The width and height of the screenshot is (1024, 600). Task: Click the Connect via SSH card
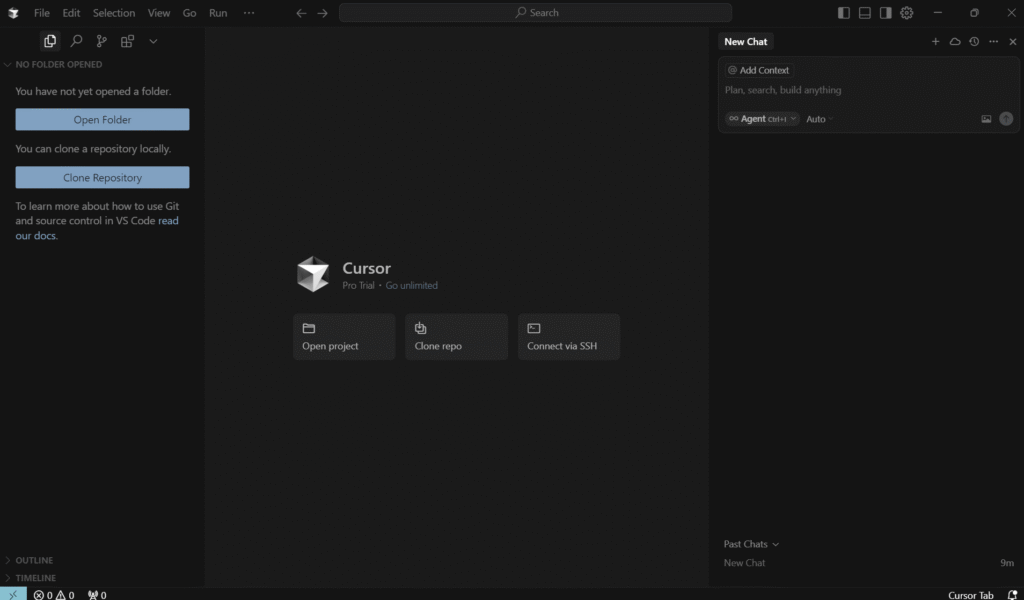click(x=569, y=337)
